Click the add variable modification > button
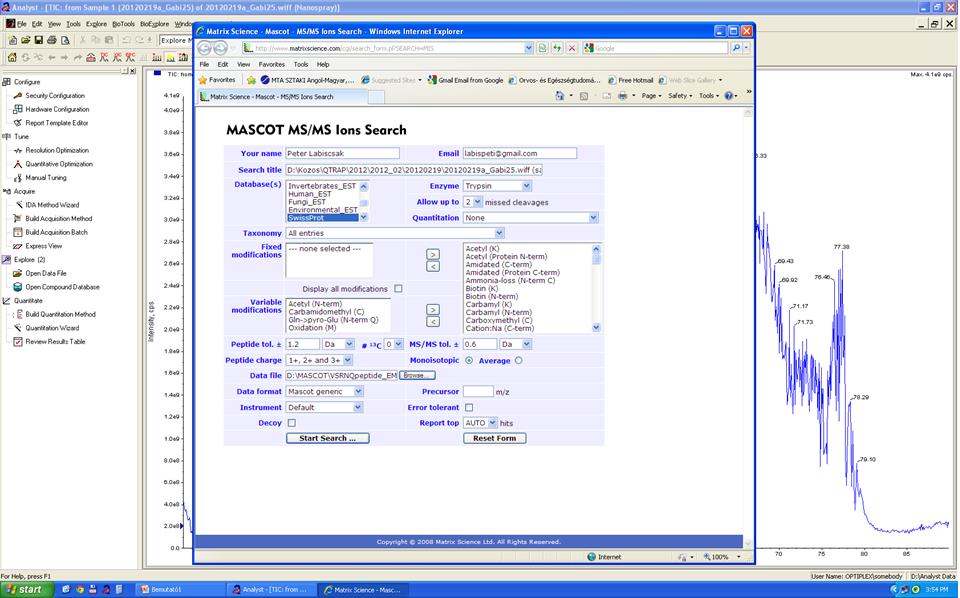The width and height of the screenshot is (960, 598). (433, 310)
